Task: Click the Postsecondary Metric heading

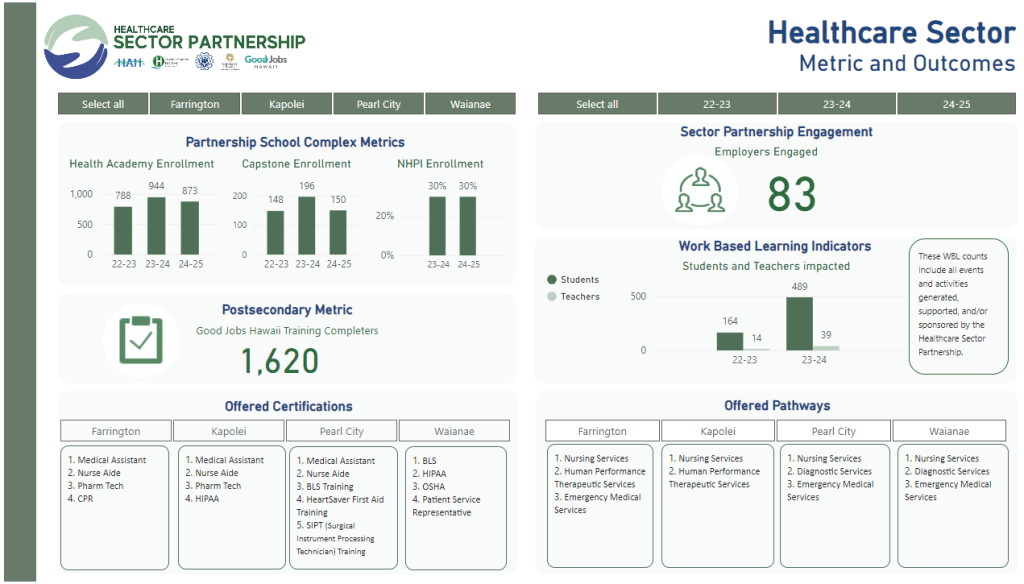Action: (287, 310)
